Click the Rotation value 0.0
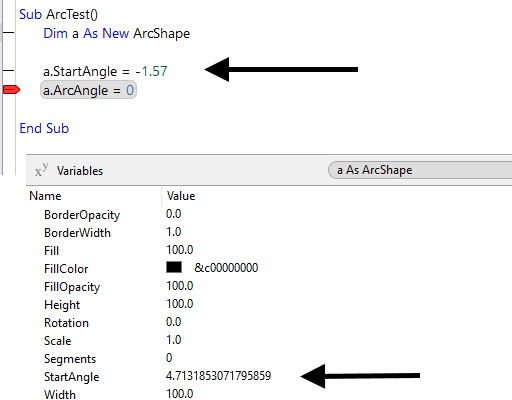Image resolution: width=512 pixels, height=400 pixels. [x=174, y=322]
